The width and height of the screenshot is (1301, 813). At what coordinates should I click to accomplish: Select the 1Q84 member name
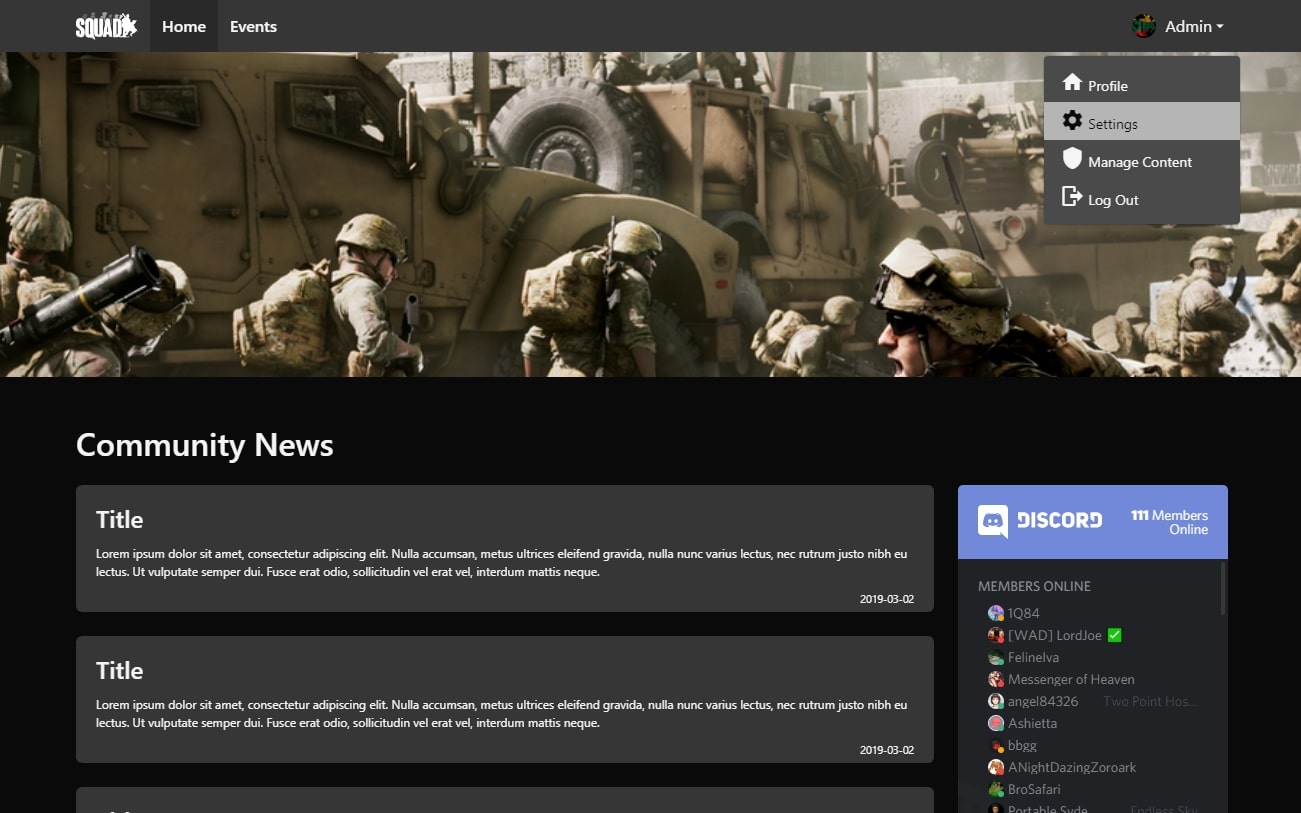(1024, 613)
